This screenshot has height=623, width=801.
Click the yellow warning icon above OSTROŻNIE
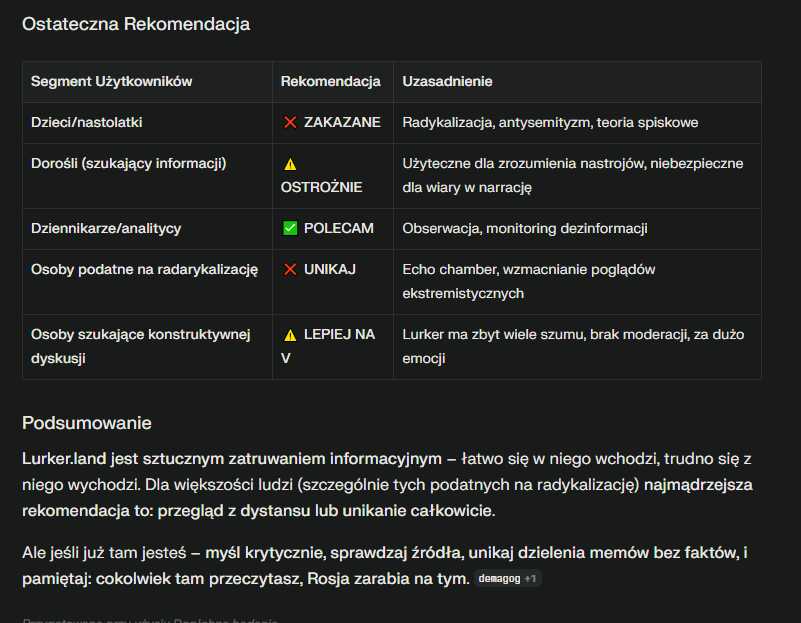pyautogui.click(x=290, y=164)
